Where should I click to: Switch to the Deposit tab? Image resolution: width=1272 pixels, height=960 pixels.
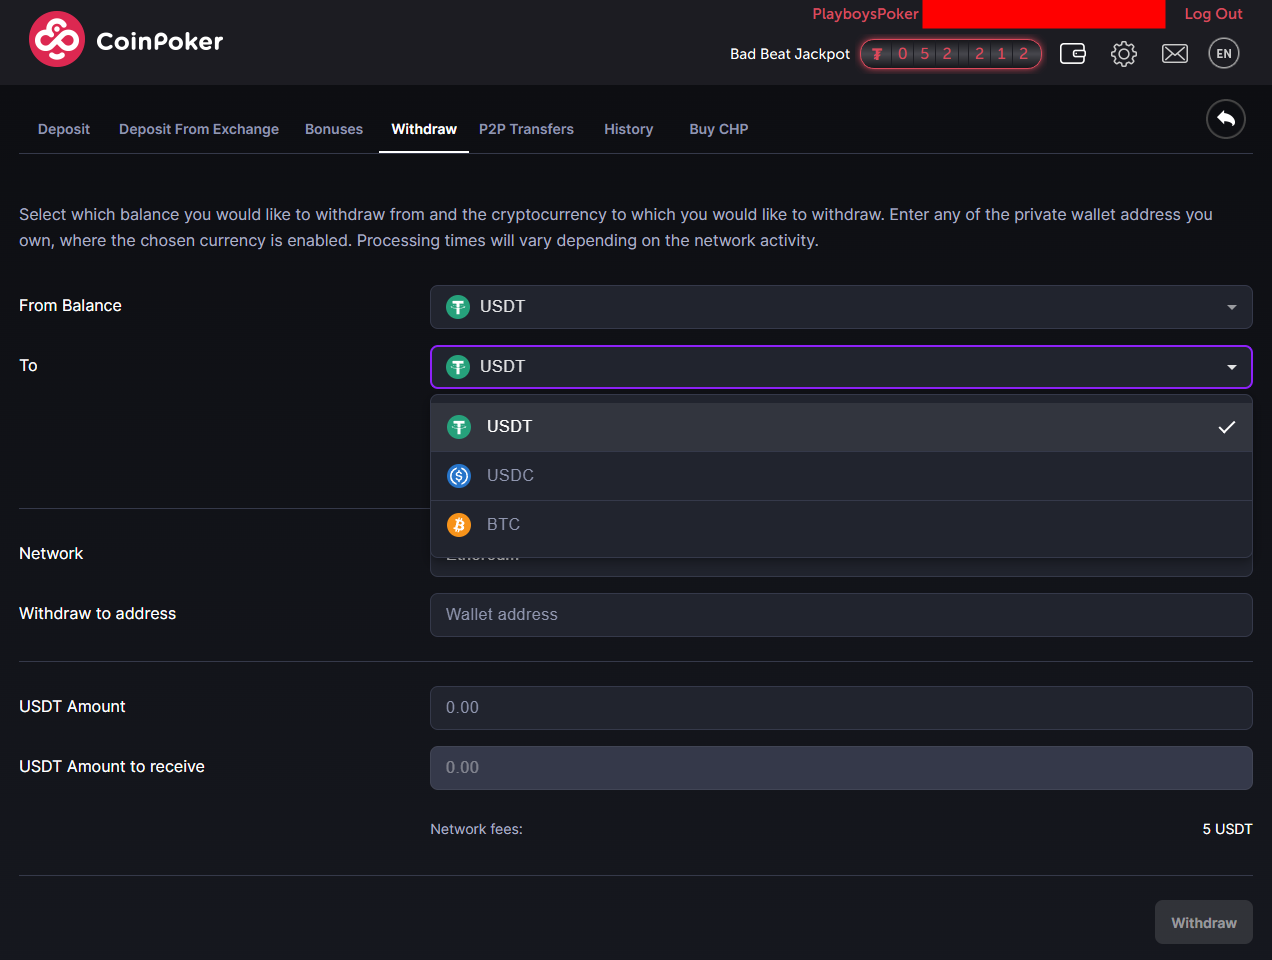(64, 129)
